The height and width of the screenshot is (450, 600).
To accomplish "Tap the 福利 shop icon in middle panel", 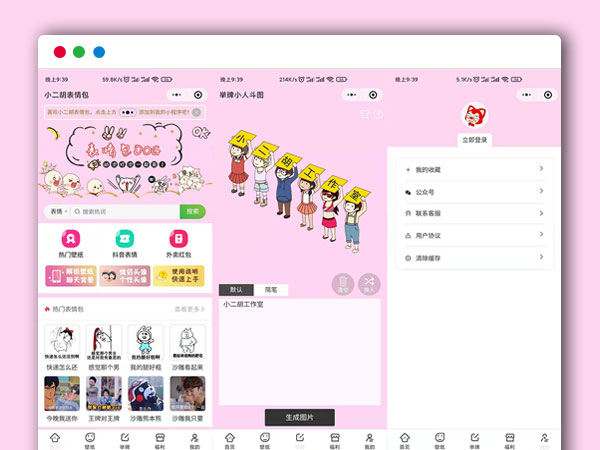I will coord(335,437).
